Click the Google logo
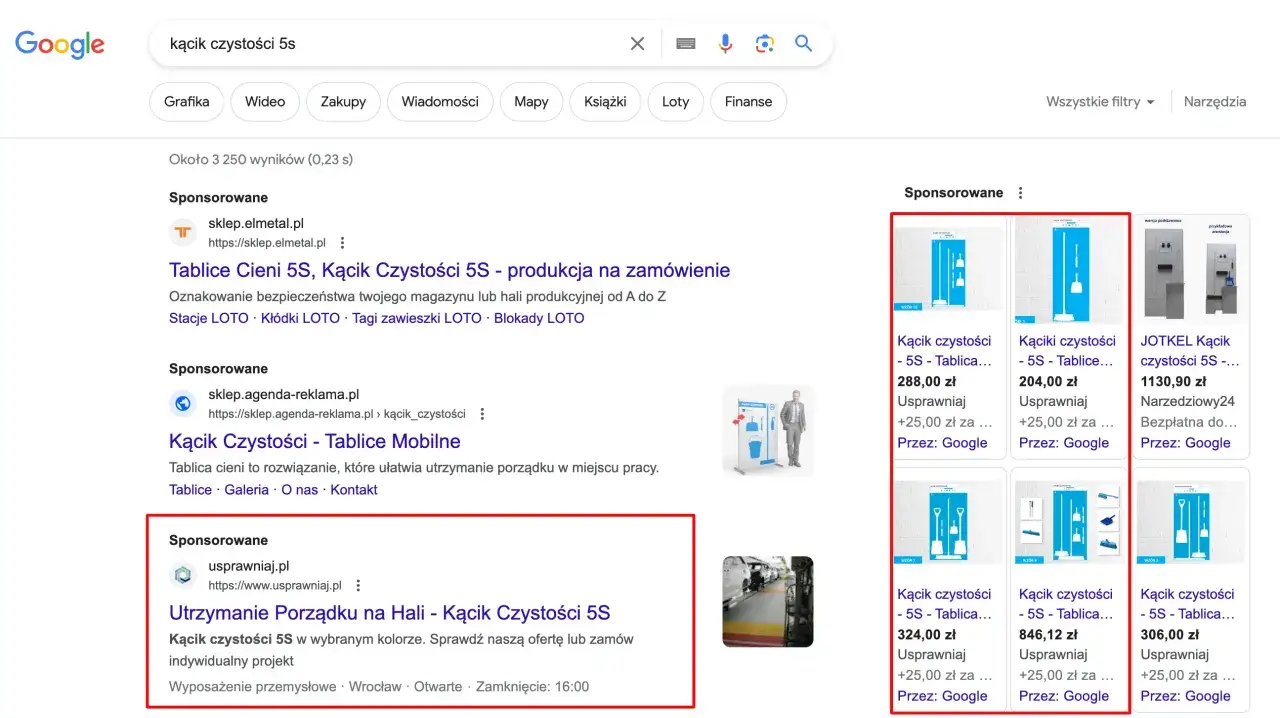This screenshot has width=1280, height=718. click(x=59, y=44)
